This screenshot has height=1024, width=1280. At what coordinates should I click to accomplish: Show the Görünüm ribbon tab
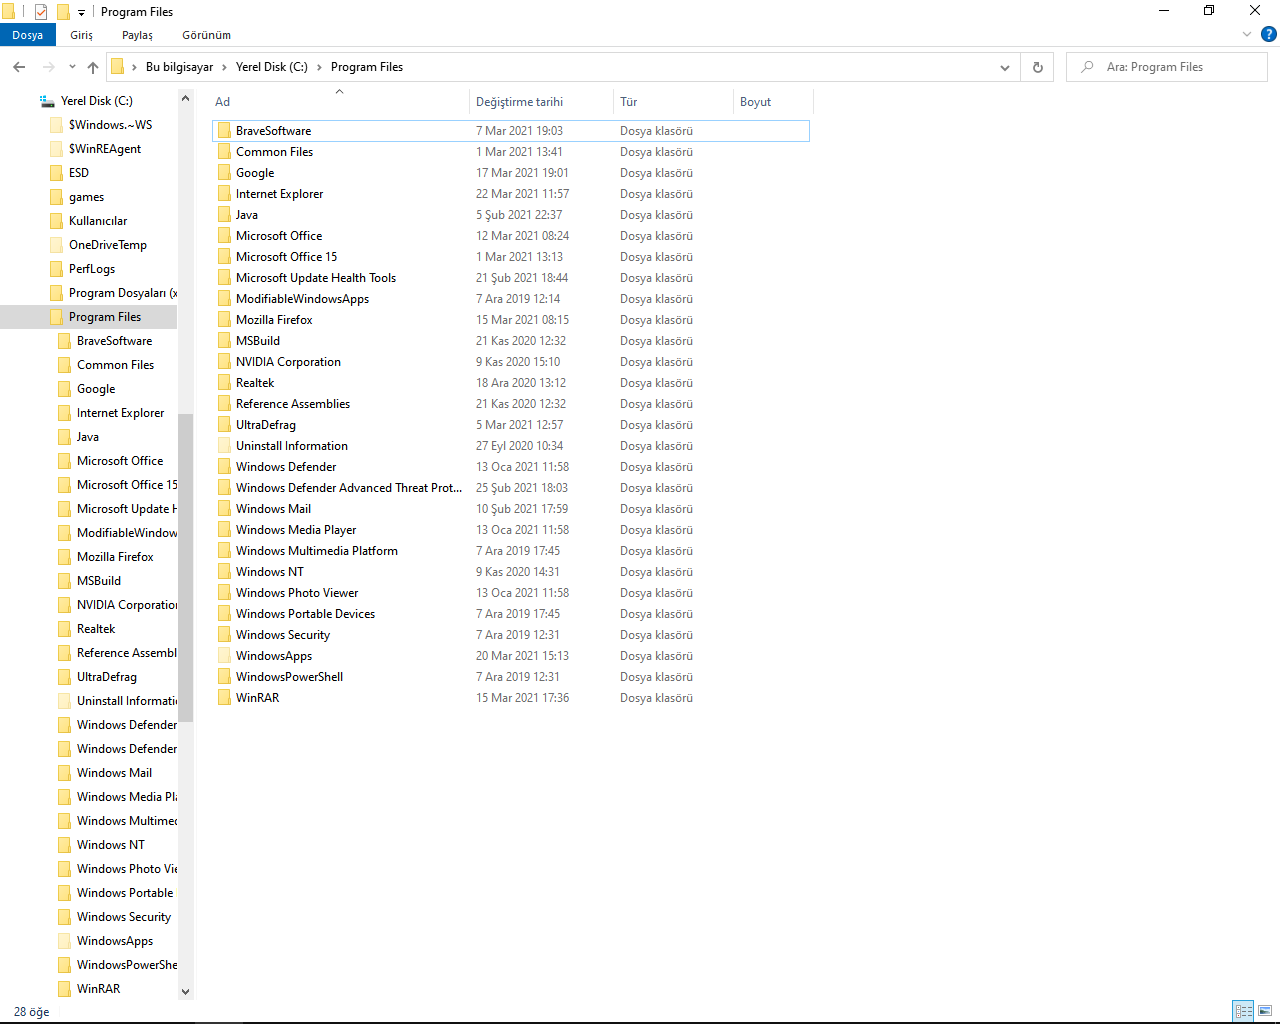coord(207,35)
